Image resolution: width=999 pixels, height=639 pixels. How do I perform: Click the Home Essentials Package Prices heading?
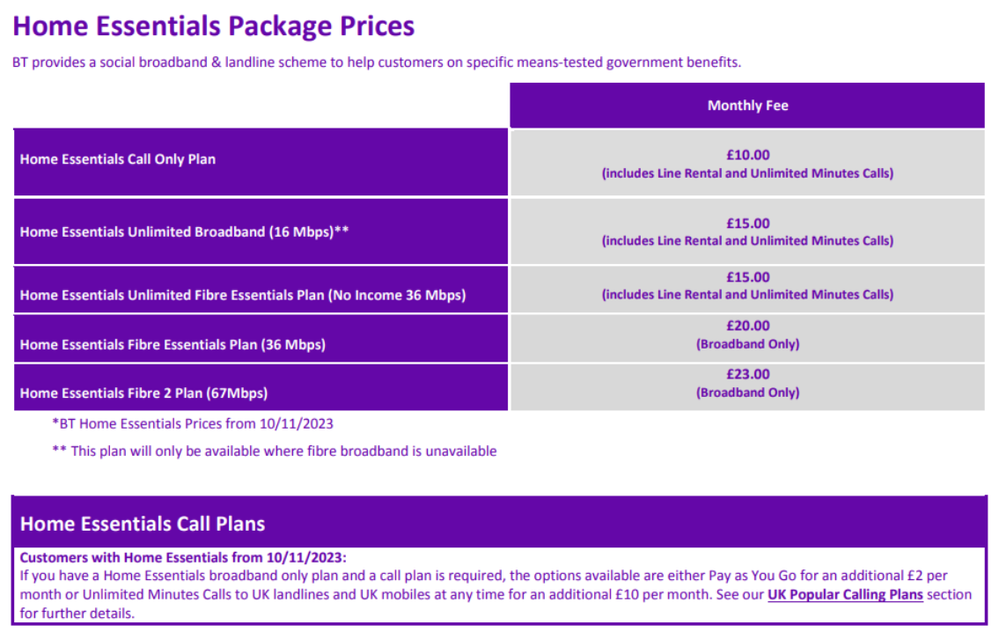tap(214, 26)
